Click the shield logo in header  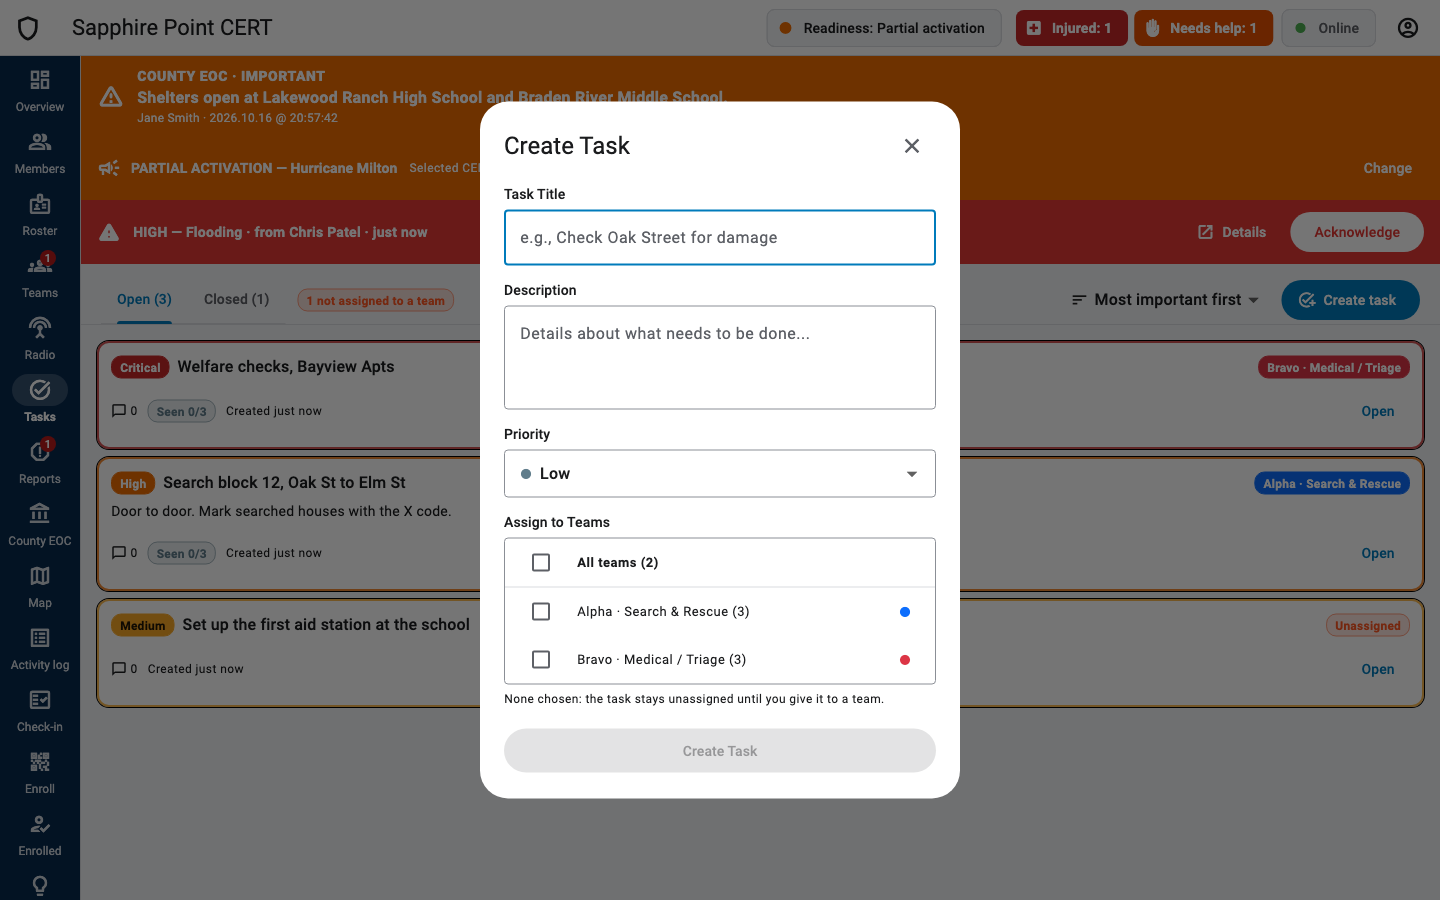click(x=28, y=28)
